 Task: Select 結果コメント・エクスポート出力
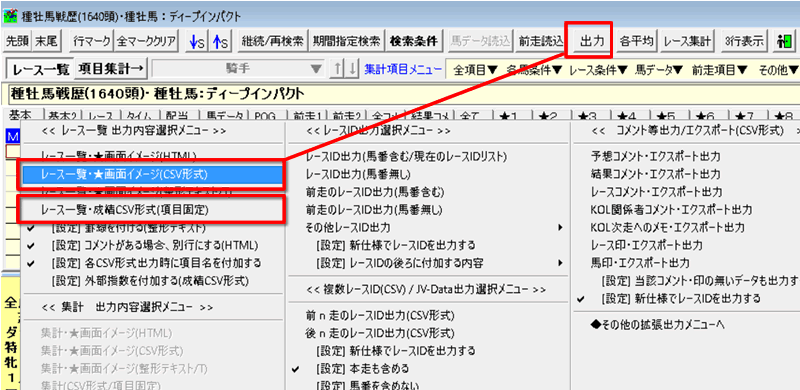[655, 174]
